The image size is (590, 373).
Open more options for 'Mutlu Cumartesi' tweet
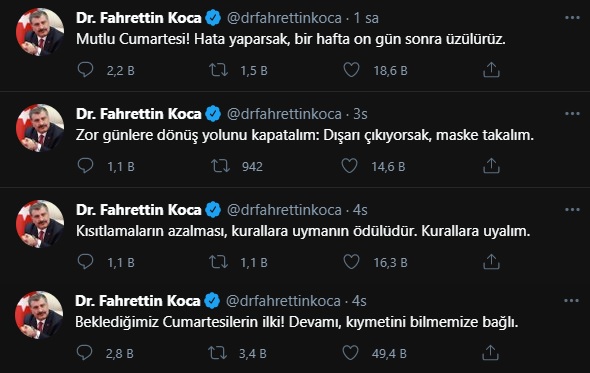click(572, 18)
